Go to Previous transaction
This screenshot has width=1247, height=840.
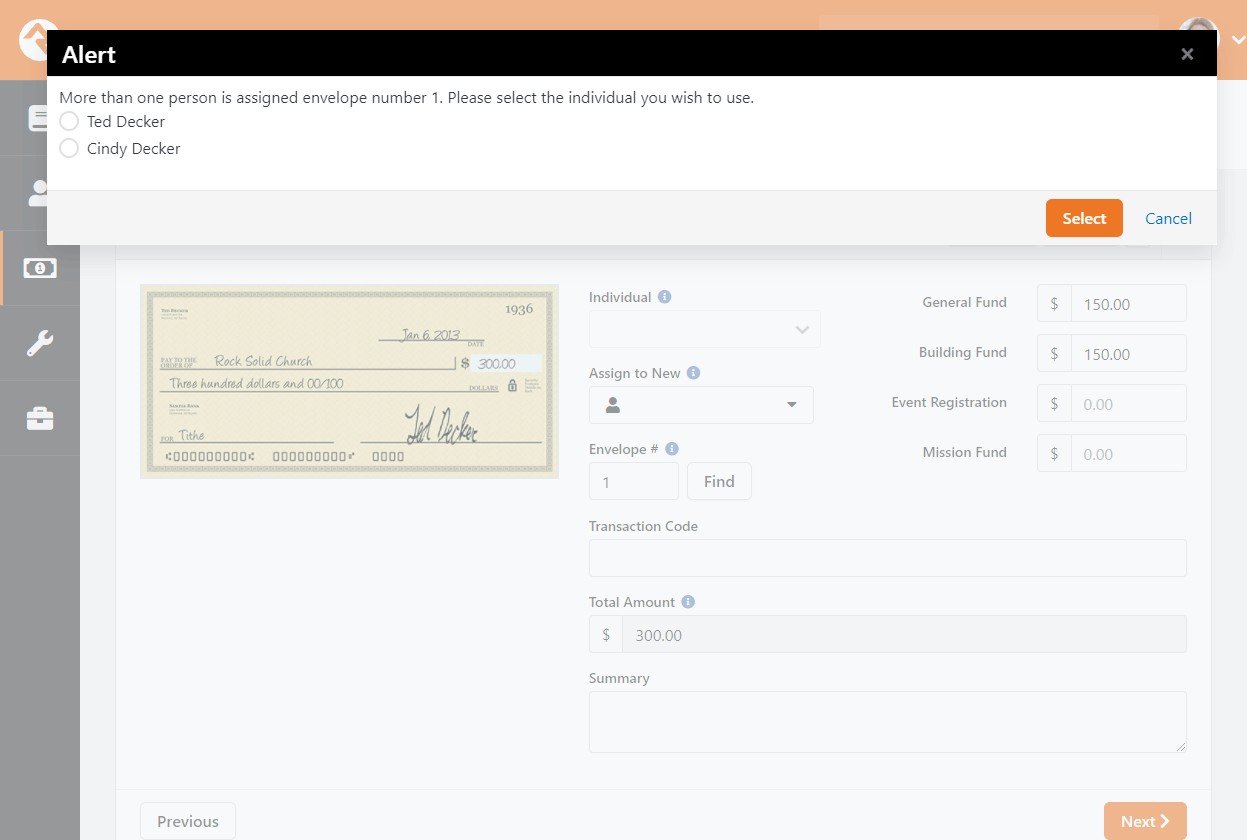[188, 821]
